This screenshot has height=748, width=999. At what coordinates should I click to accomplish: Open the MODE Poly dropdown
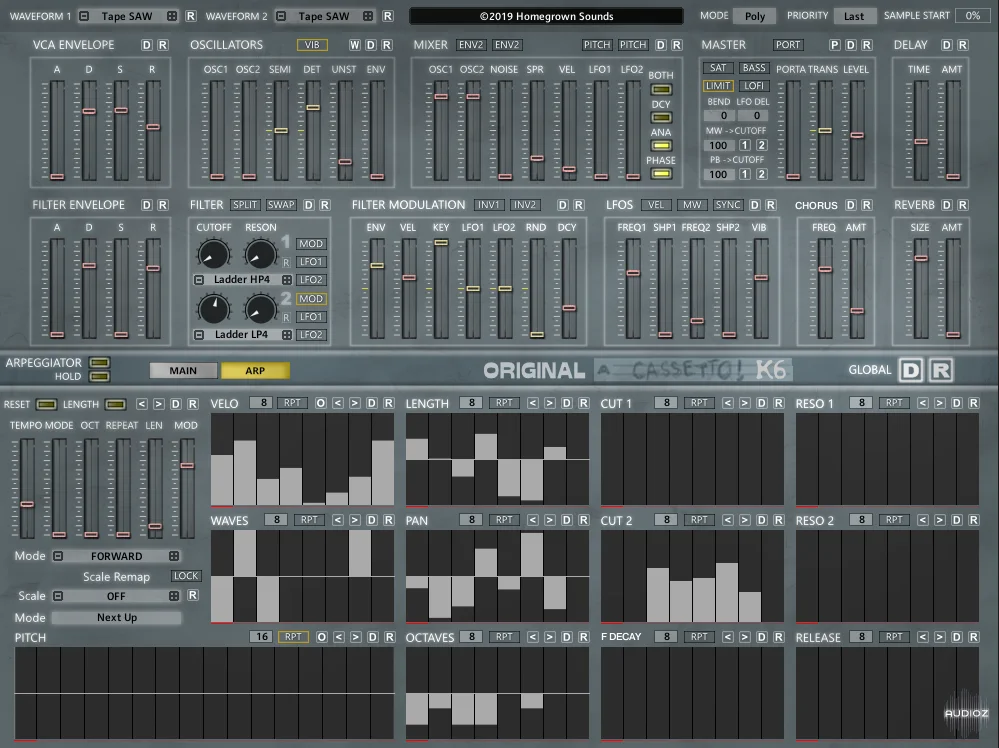[x=755, y=16]
